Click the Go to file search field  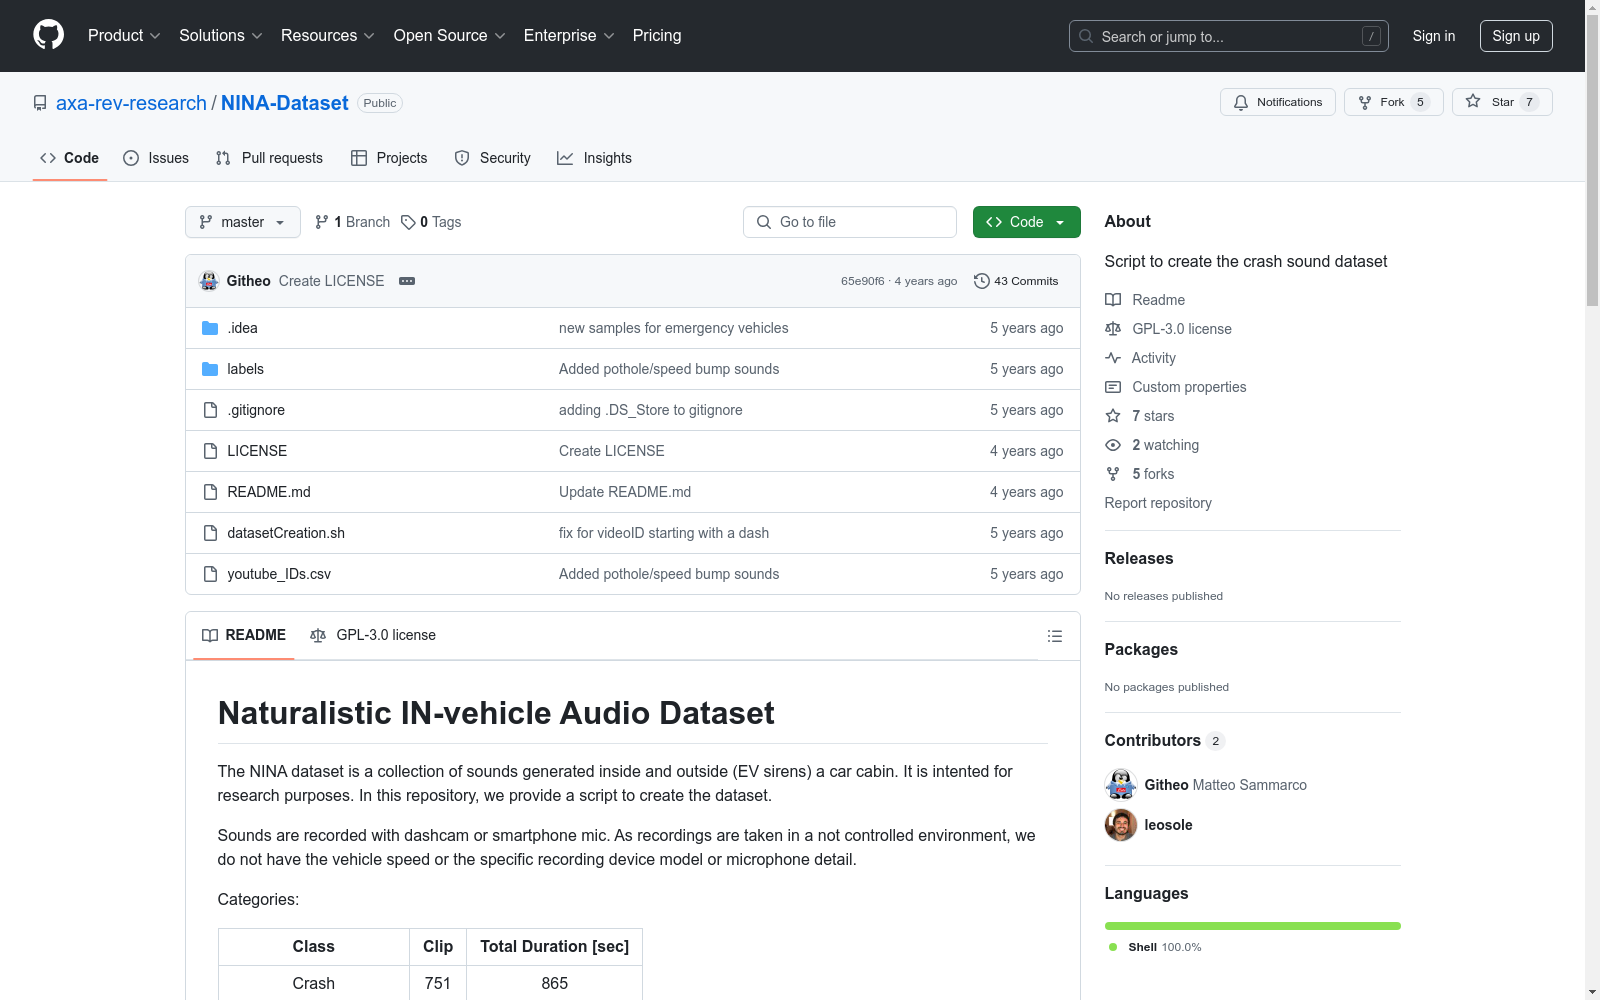[x=850, y=222]
